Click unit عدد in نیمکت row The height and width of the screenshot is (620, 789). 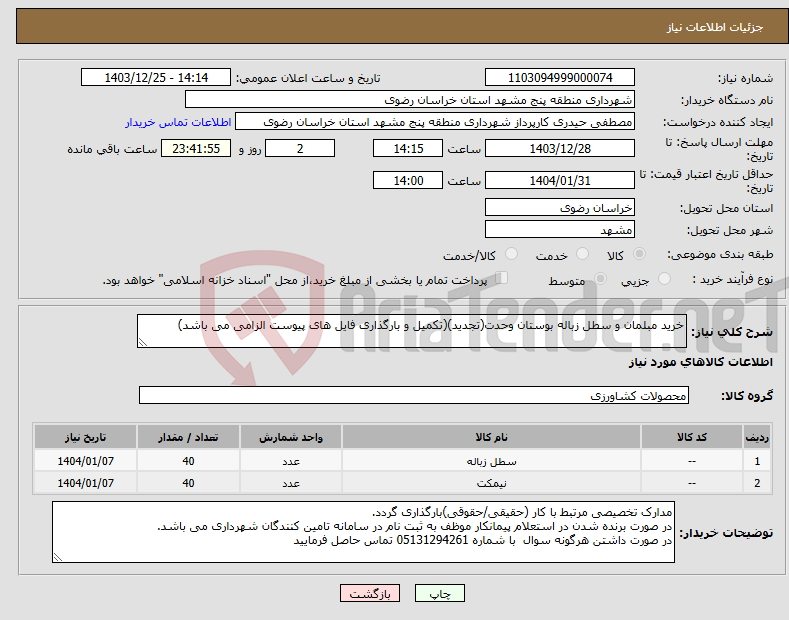(x=291, y=483)
